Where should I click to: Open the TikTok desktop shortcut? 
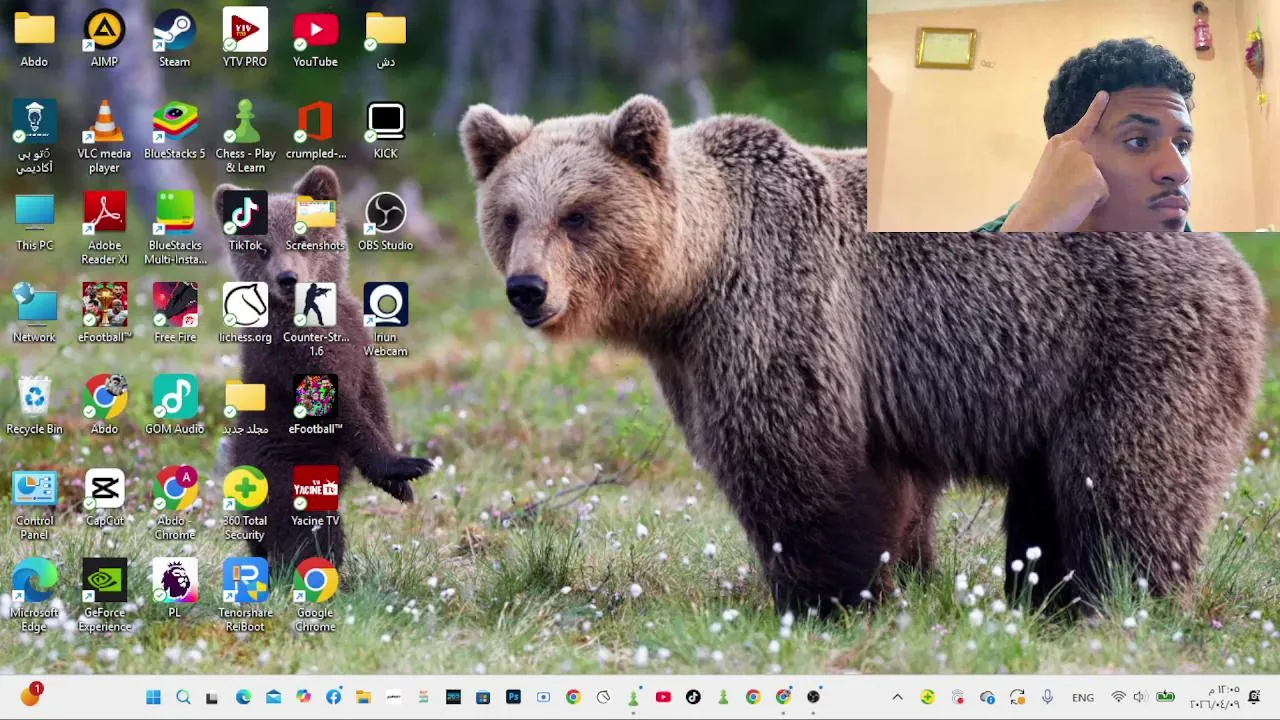[x=245, y=222]
